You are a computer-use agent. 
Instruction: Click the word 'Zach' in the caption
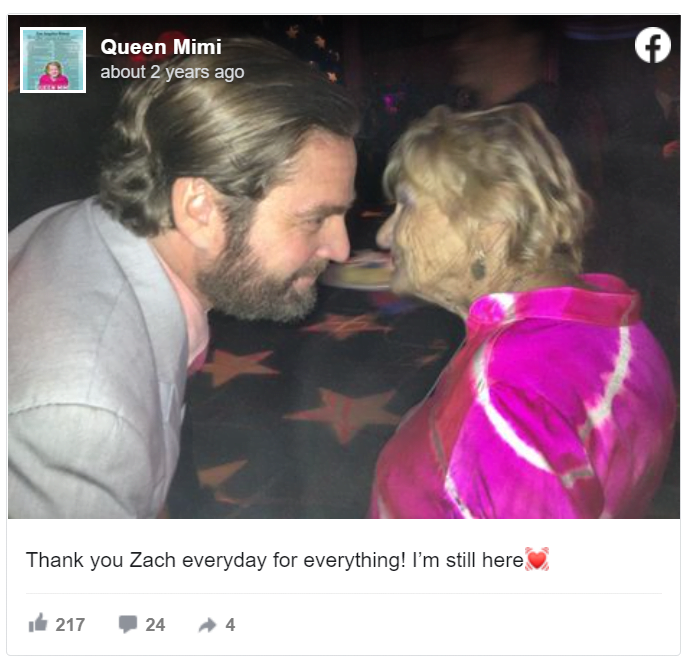(x=152, y=560)
